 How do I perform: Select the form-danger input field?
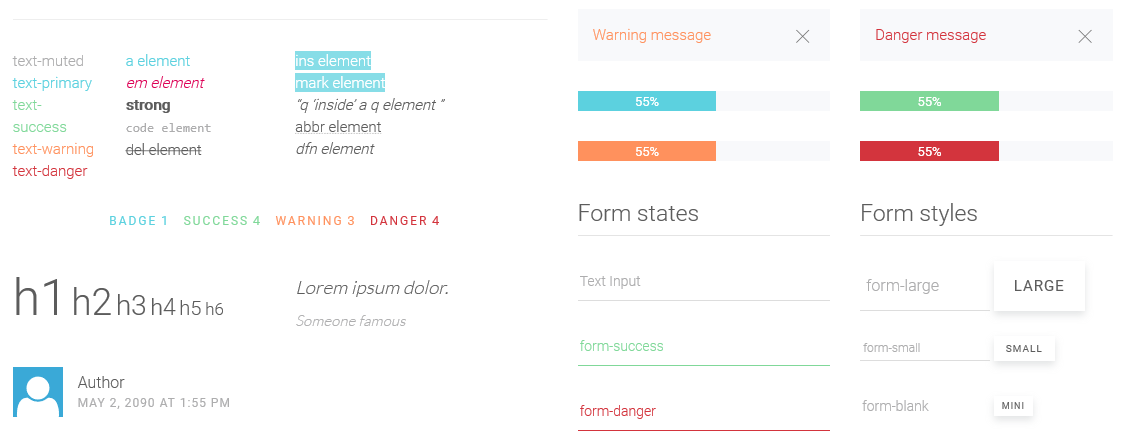703,412
